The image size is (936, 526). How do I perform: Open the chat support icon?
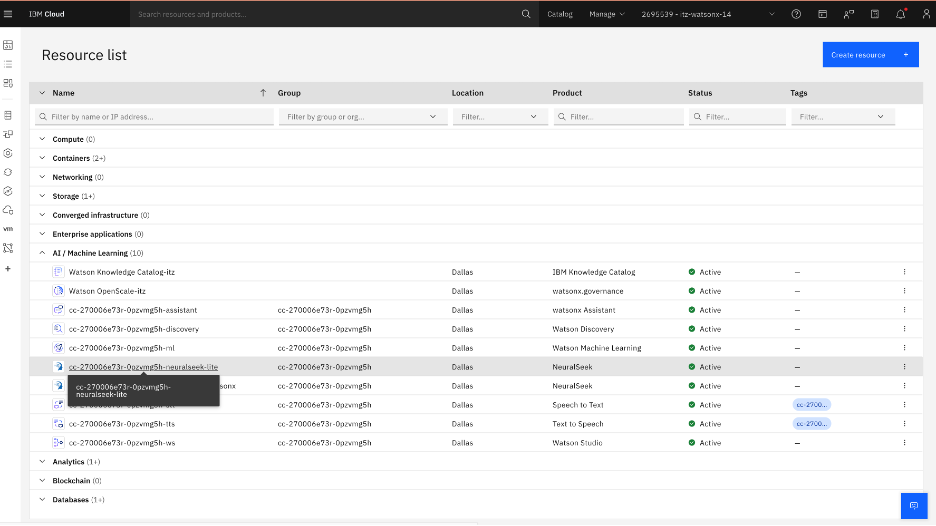[913, 506]
